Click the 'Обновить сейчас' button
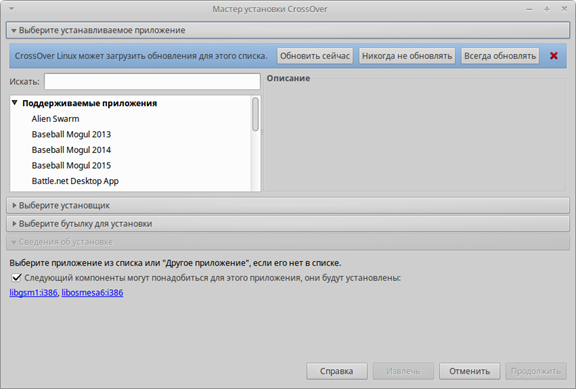 [315, 56]
